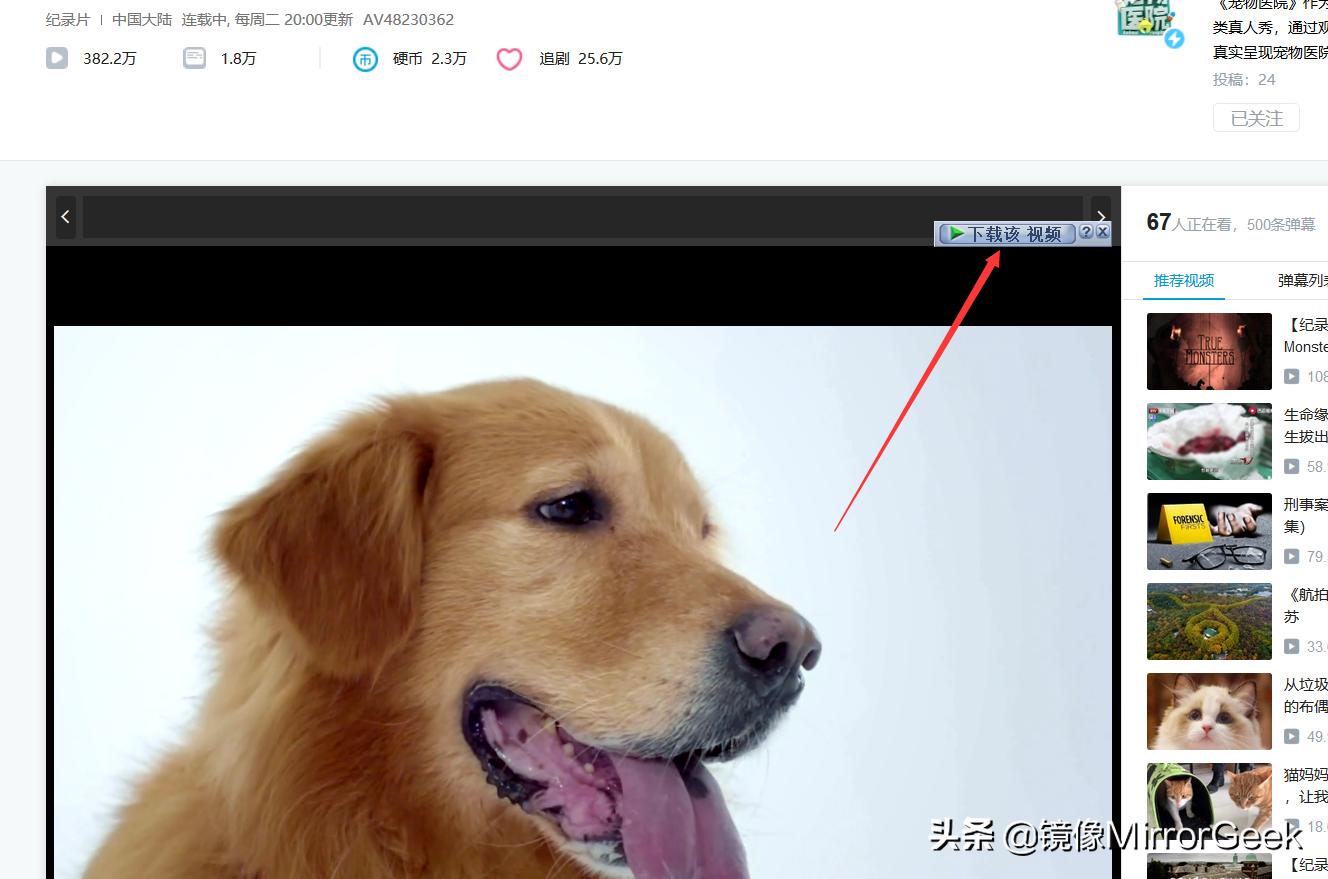
Task: Click the 投稿: 24 text
Action: pos(1244,80)
